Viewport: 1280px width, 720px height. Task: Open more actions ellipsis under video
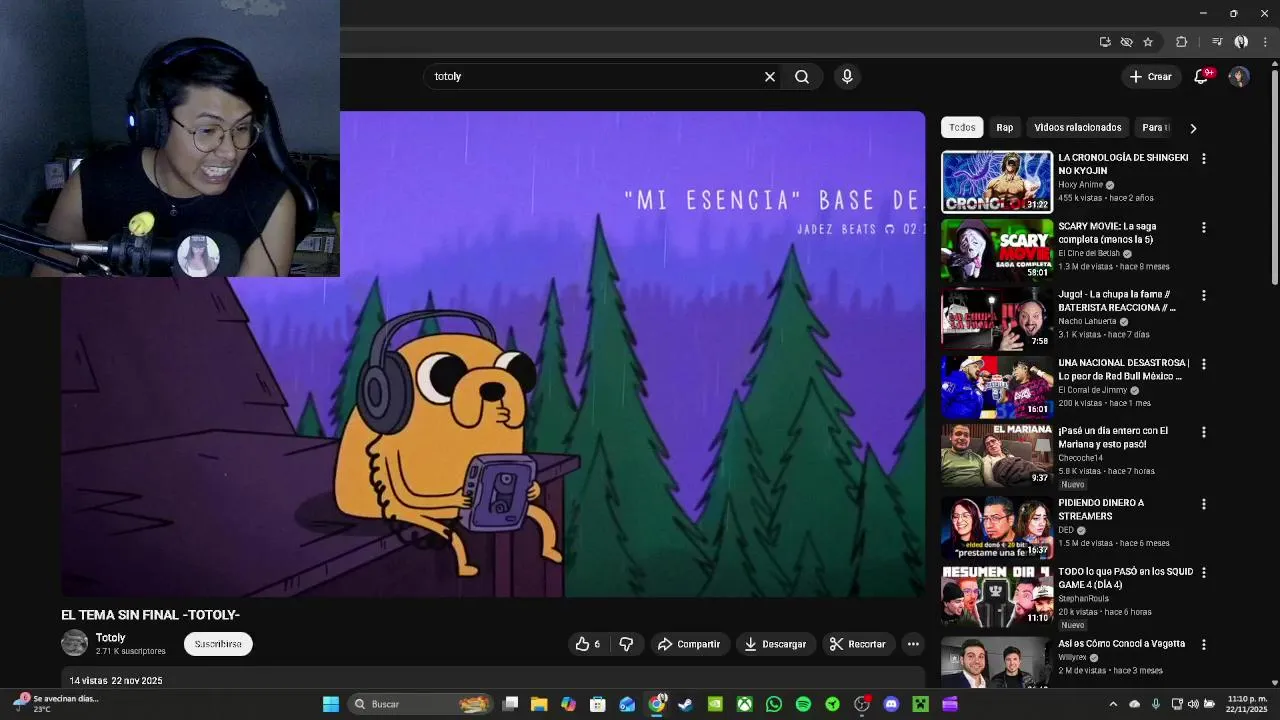pos(913,644)
